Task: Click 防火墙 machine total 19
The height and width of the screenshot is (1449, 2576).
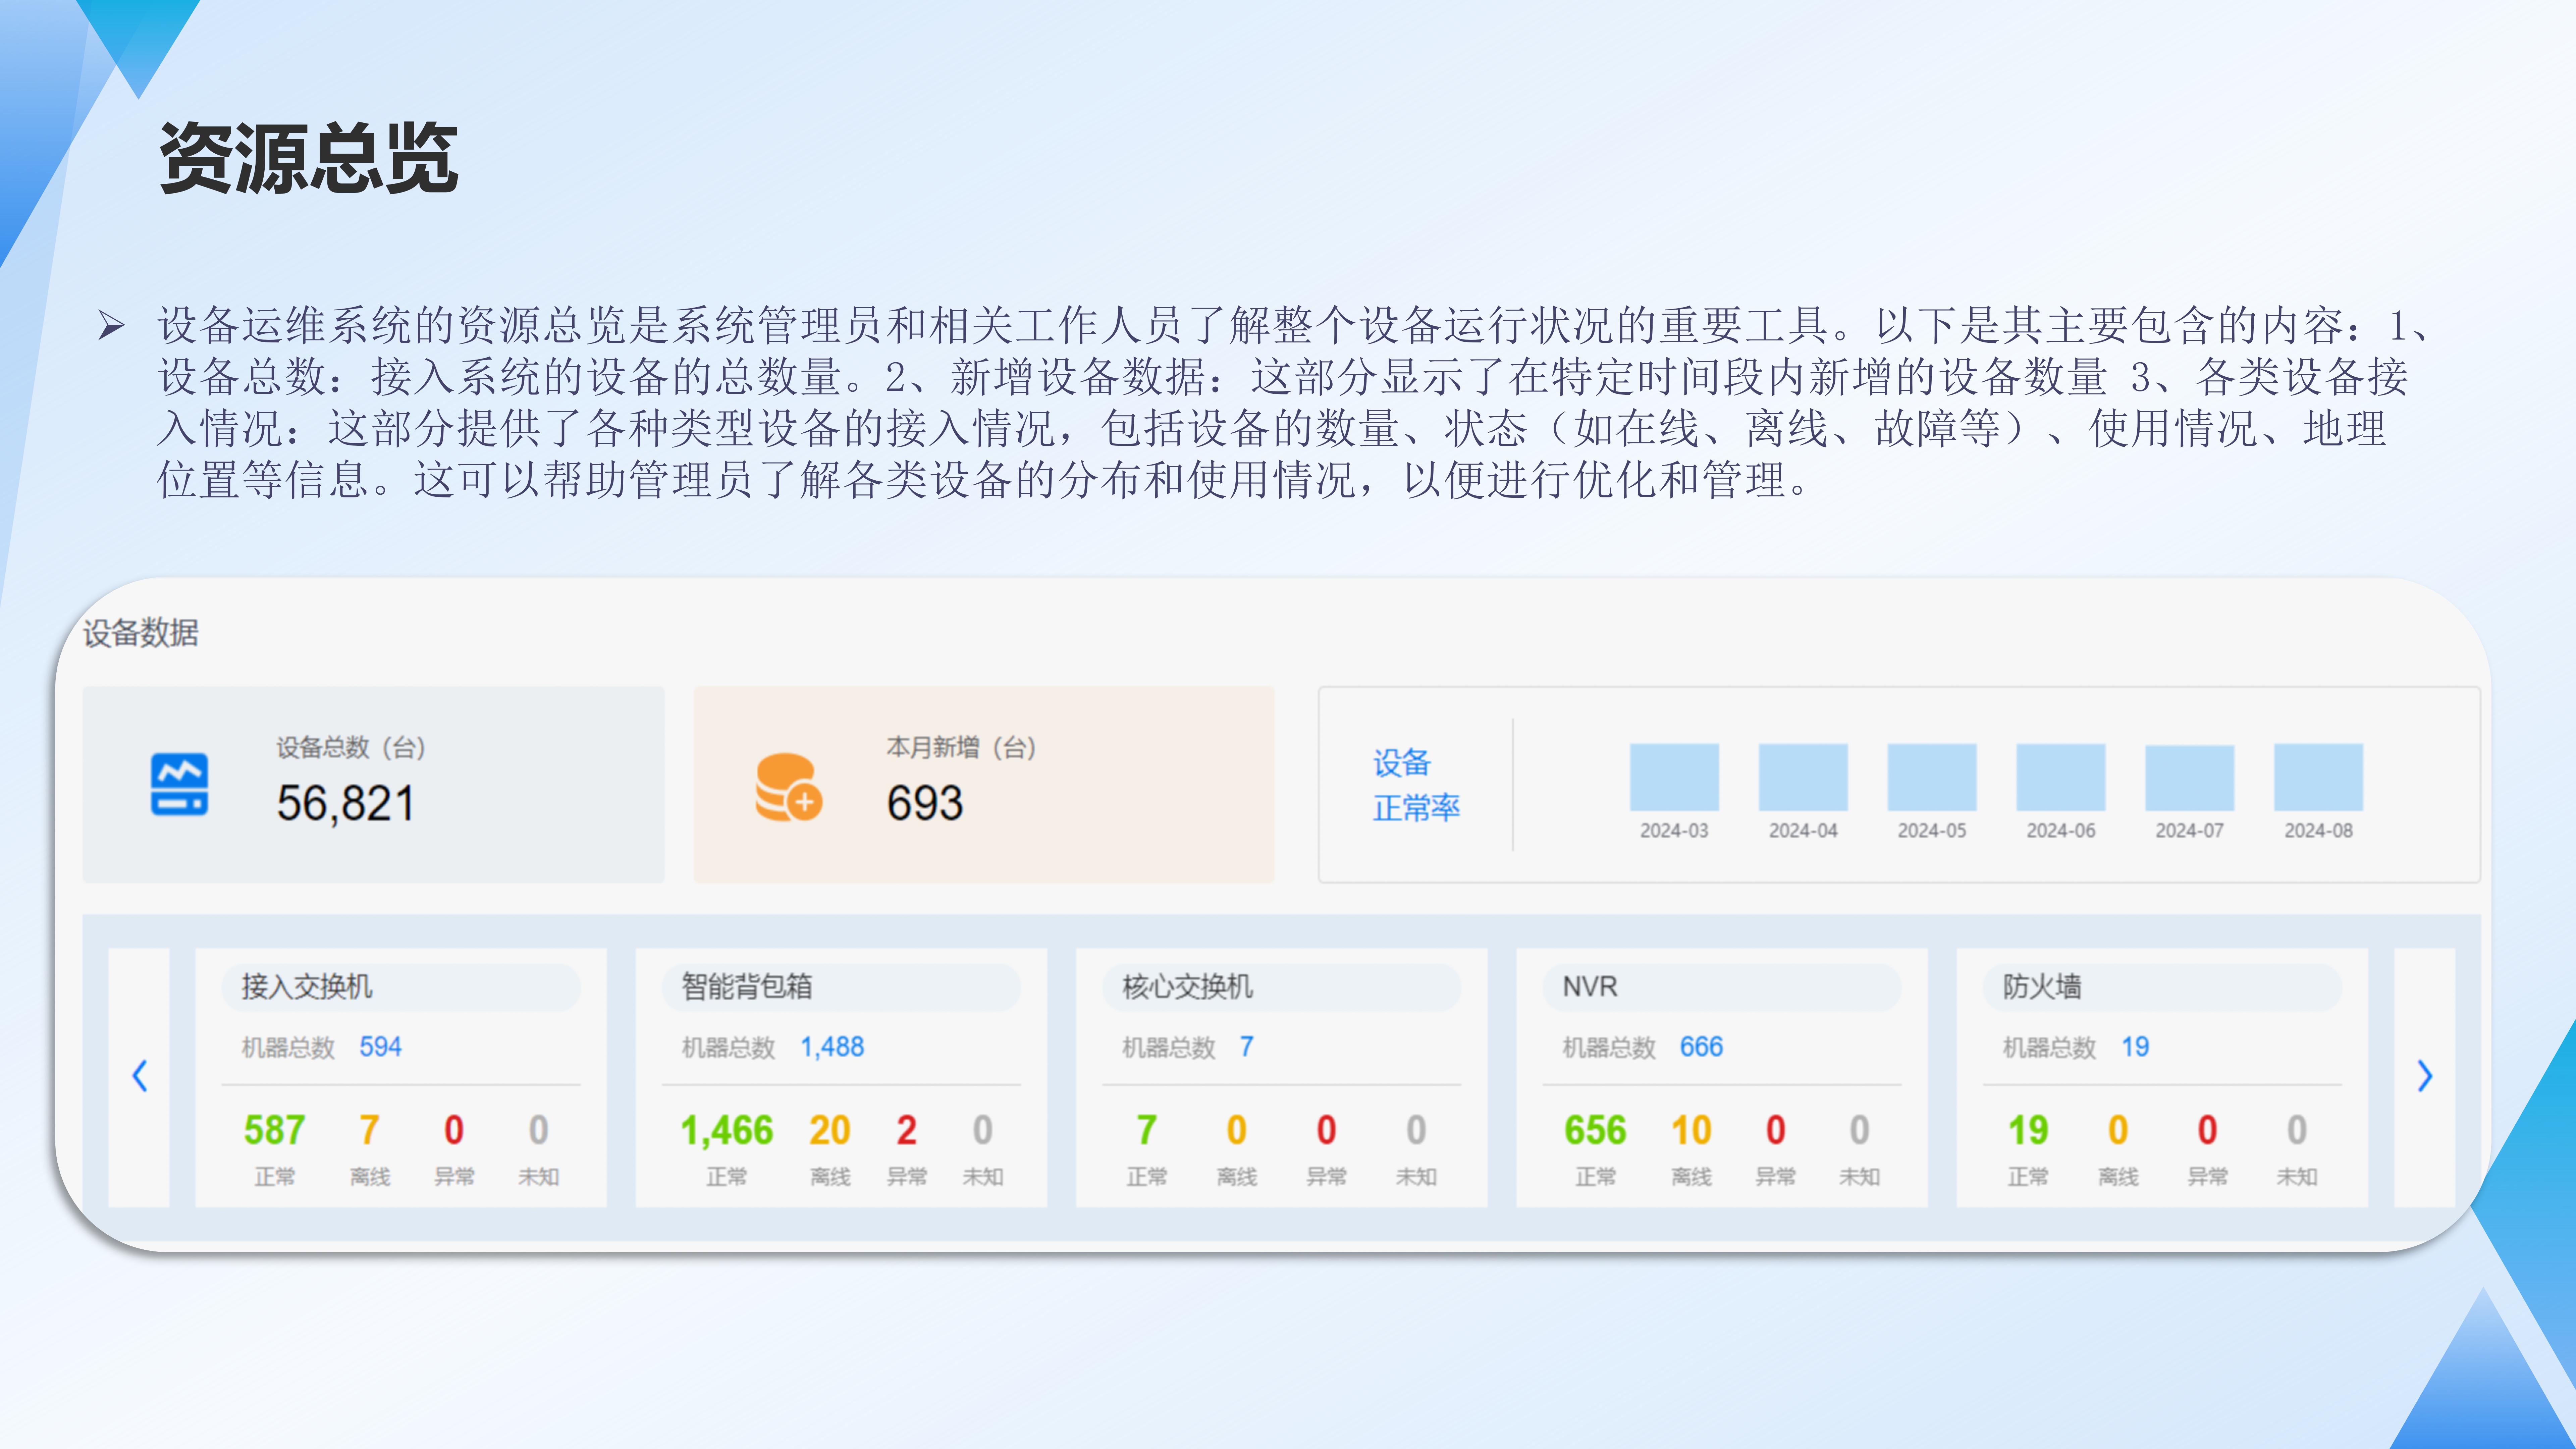Action: click(2135, 1047)
